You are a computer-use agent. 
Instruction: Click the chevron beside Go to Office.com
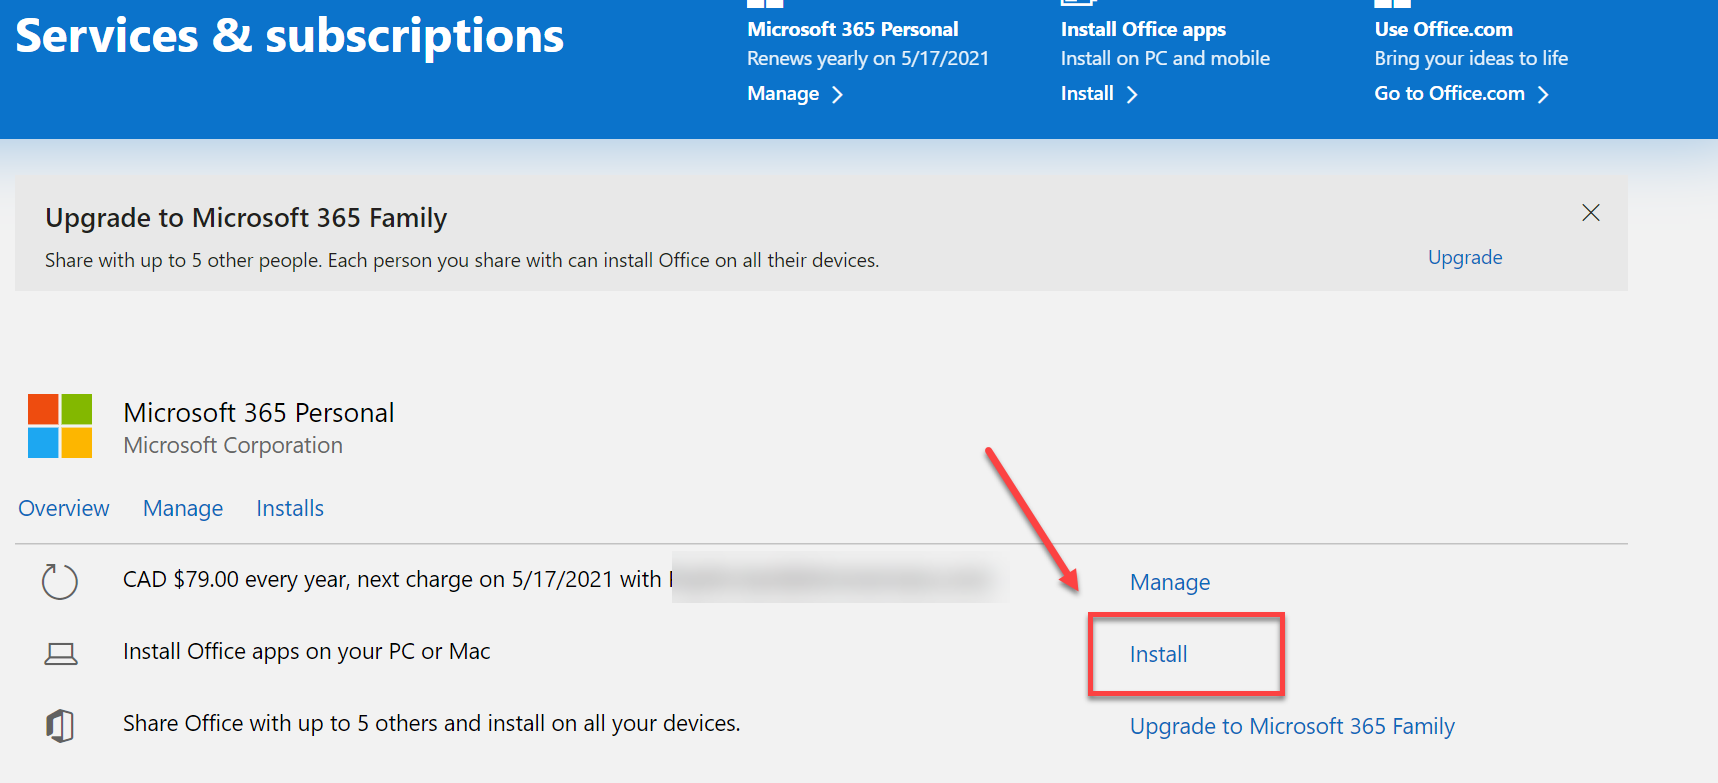click(1543, 95)
